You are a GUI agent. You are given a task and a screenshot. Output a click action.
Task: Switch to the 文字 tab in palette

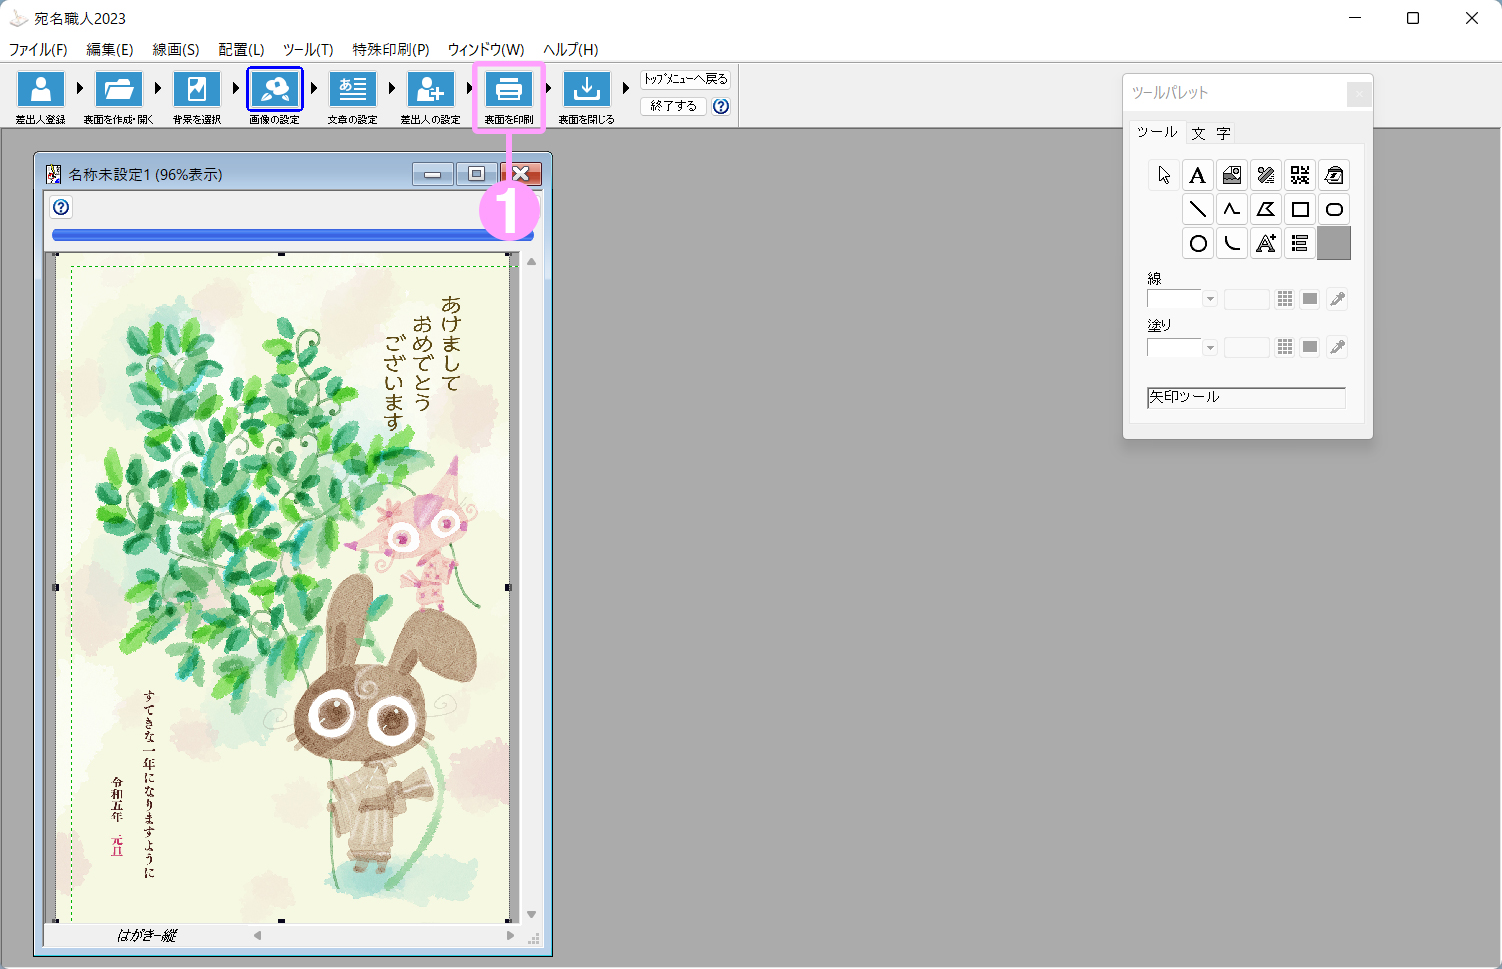point(1210,133)
